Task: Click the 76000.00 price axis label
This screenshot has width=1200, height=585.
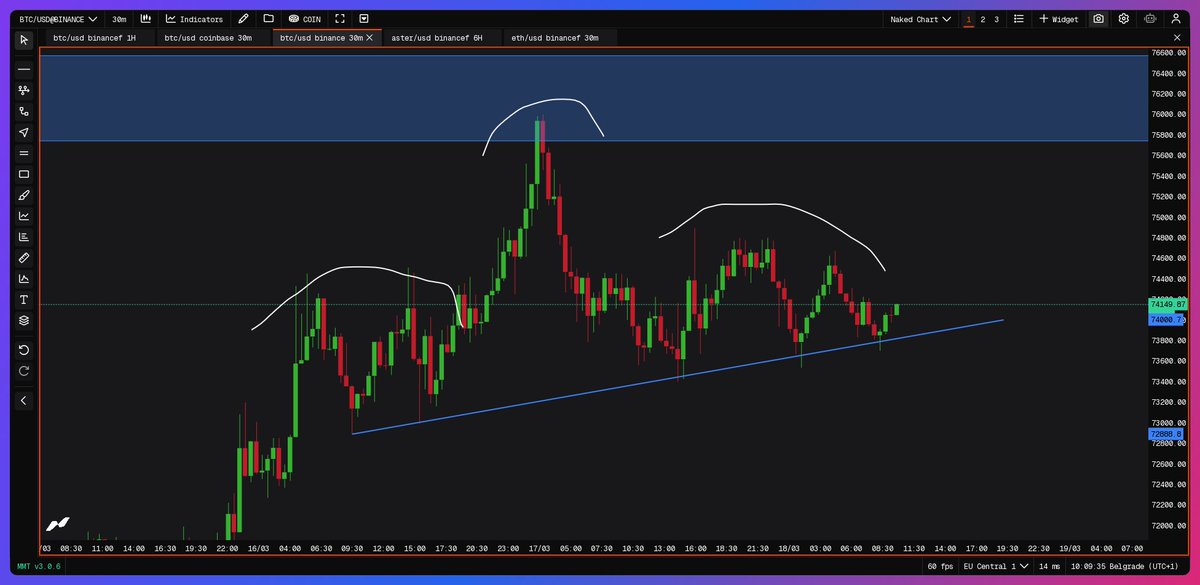Action: click(1167, 114)
